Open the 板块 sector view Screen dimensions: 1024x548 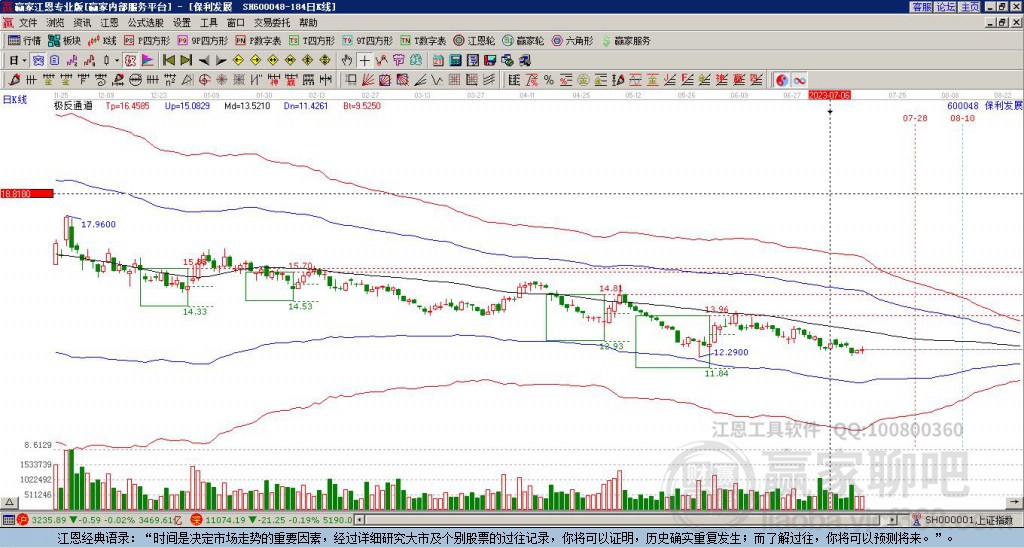(x=64, y=40)
